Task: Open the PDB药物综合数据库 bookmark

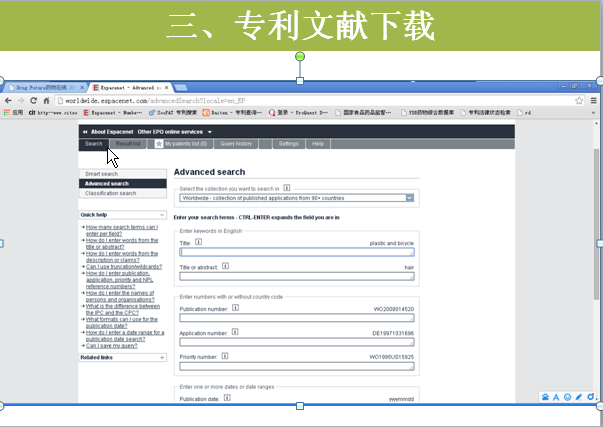Action: (x=427, y=113)
